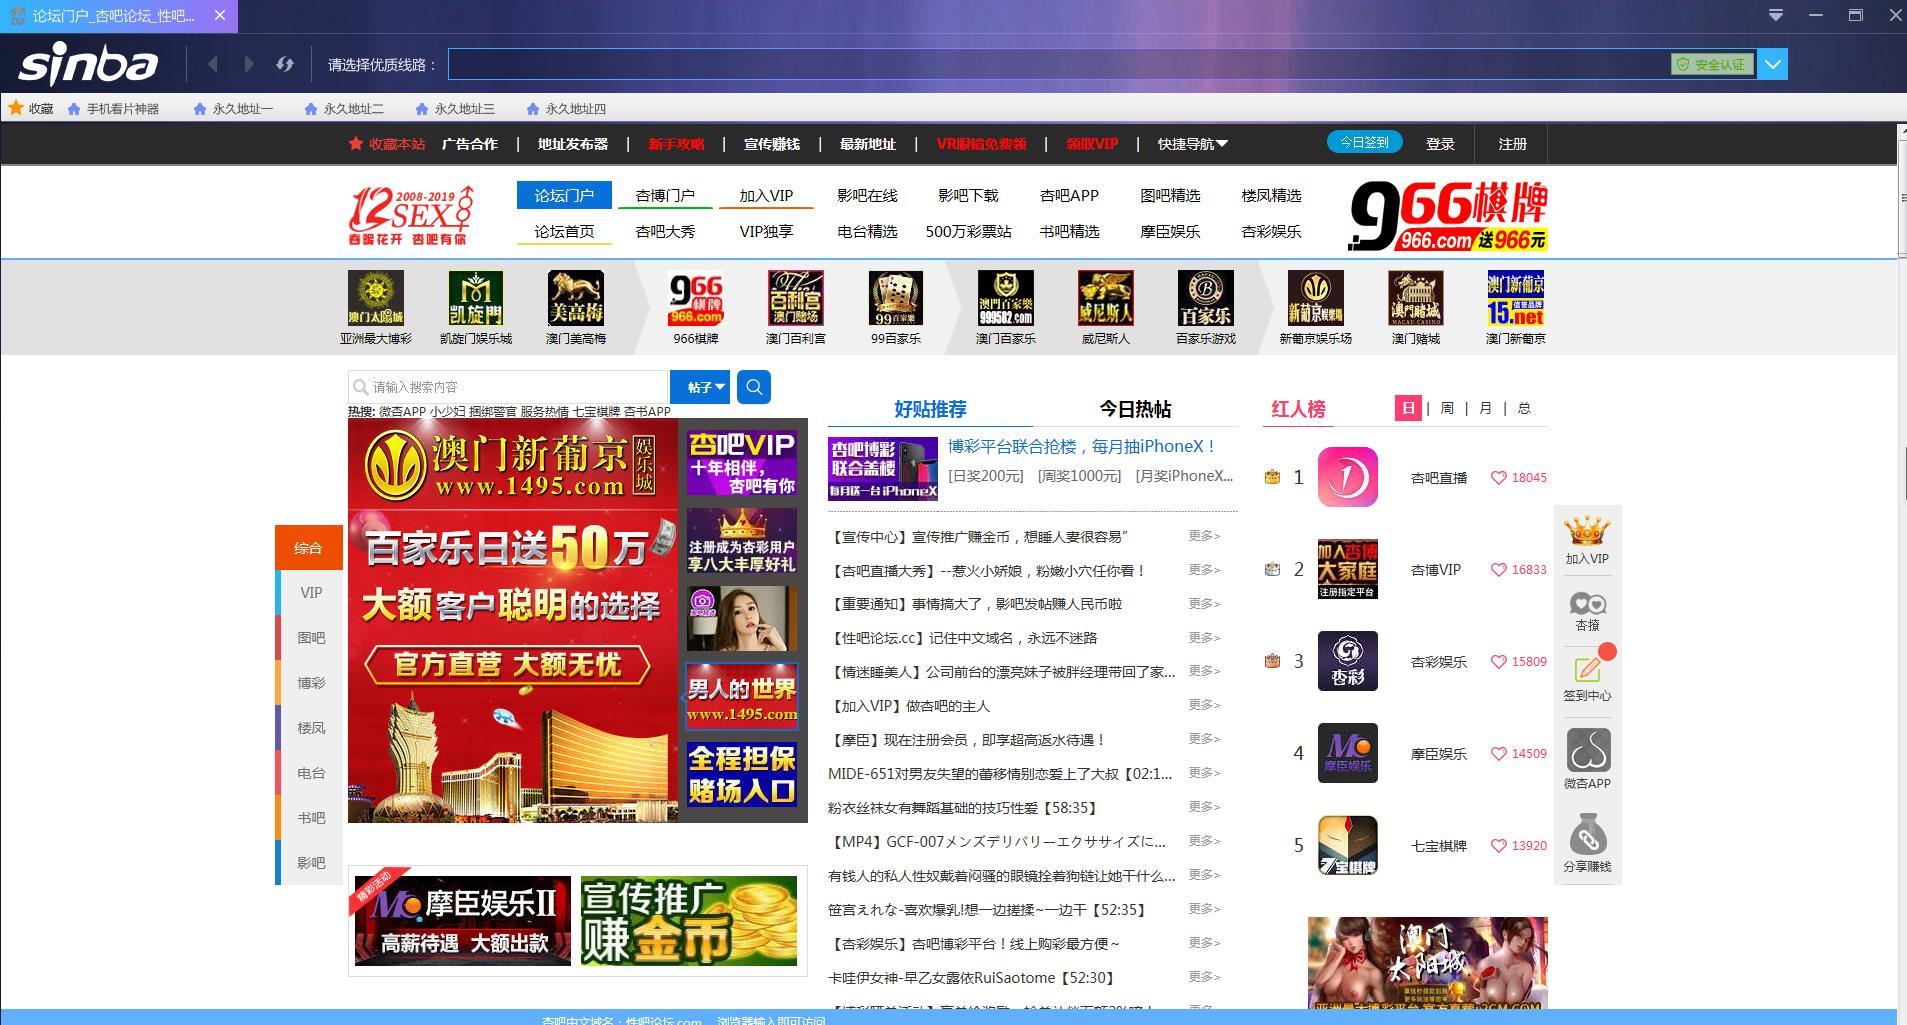Open the 手机看片神器 bookmark
1907x1025 pixels.
coord(113,108)
